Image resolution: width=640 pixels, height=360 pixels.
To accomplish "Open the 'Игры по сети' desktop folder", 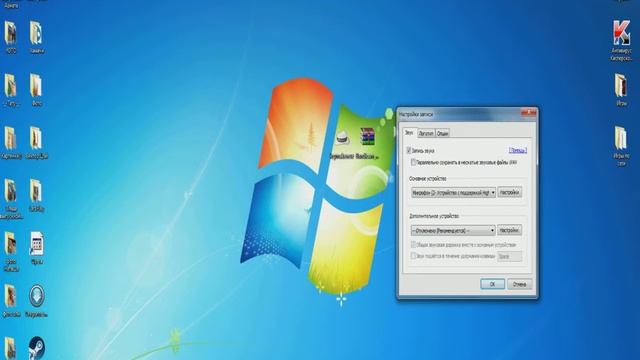I will coord(621,138).
